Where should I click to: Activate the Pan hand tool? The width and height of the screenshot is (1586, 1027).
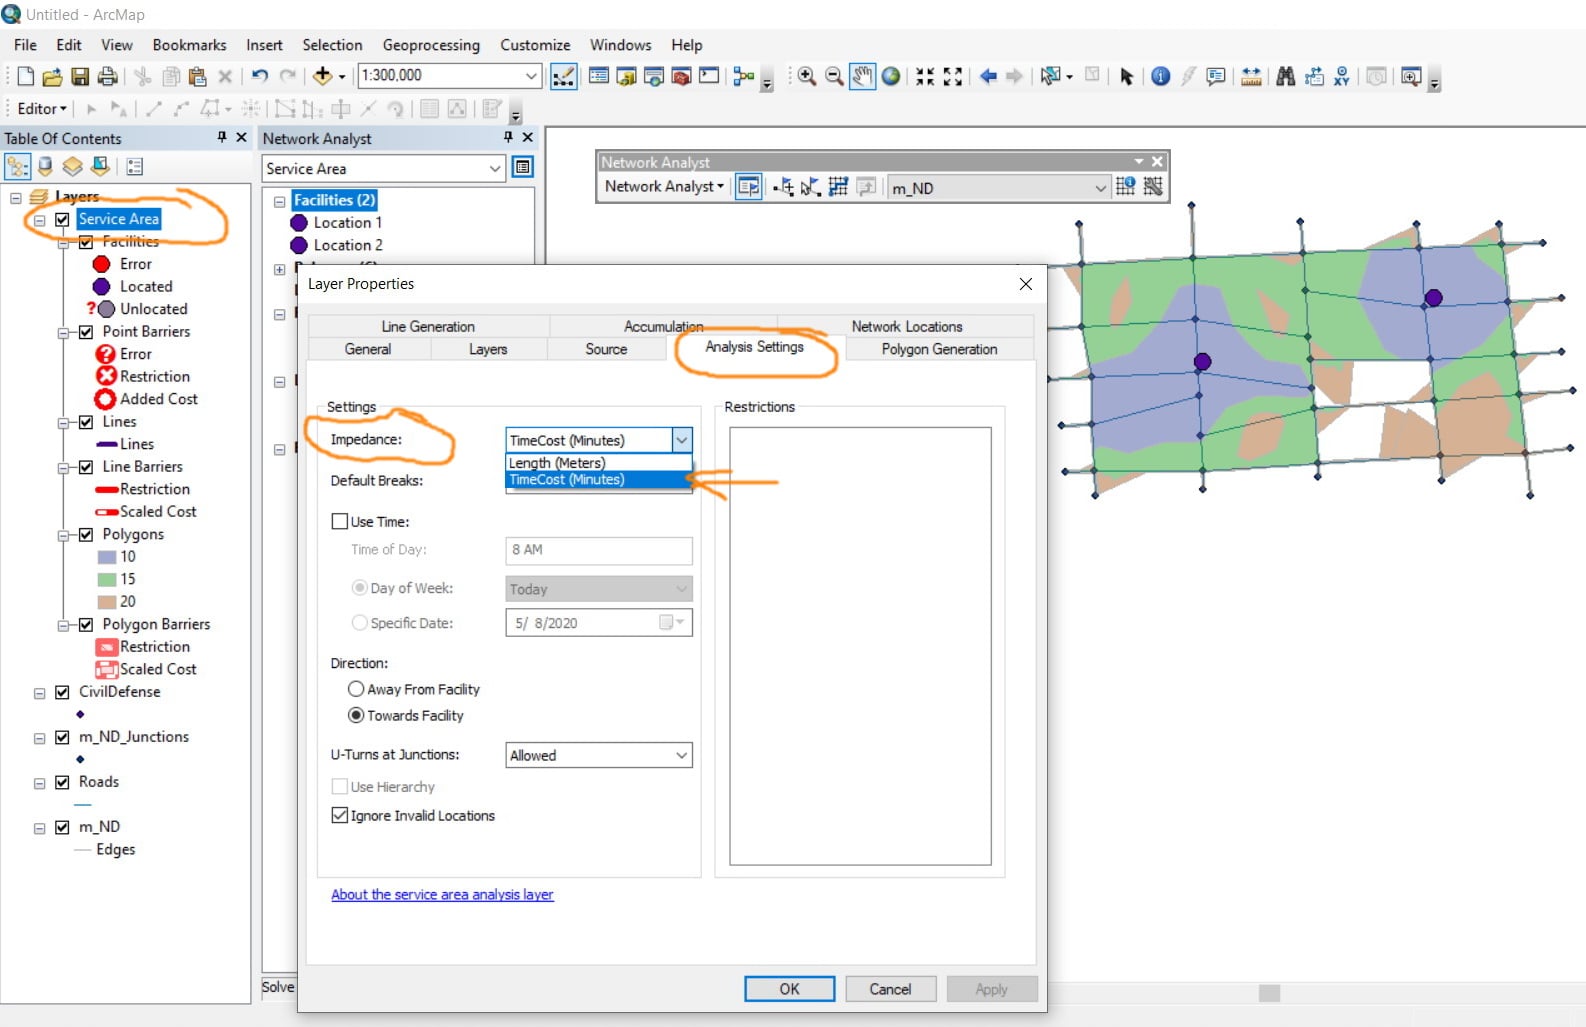[x=862, y=76]
